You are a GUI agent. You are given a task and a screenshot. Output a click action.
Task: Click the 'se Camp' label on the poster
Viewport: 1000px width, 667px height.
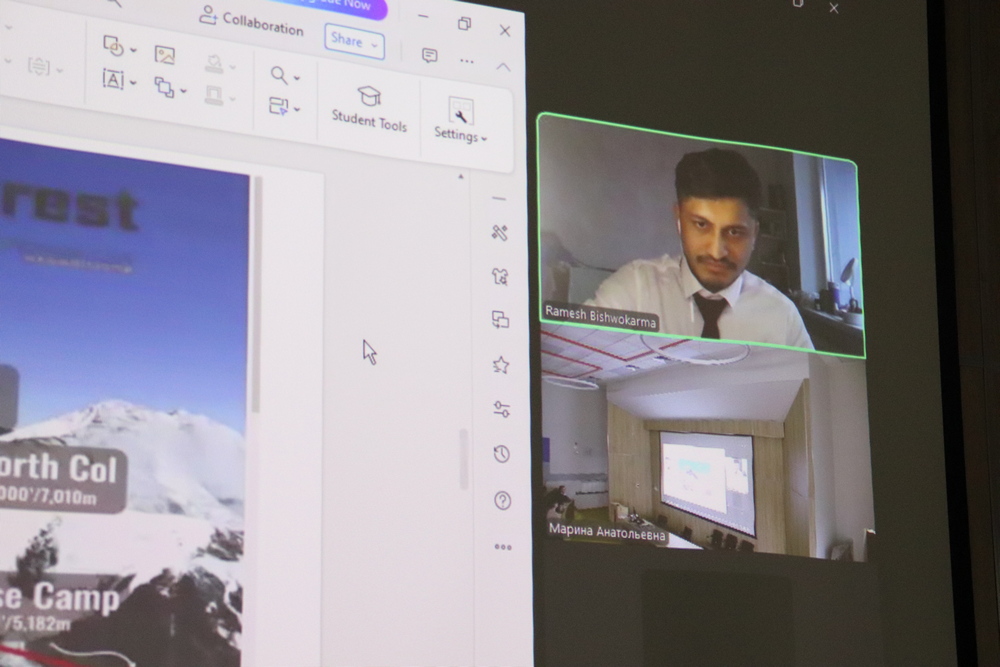[60, 597]
